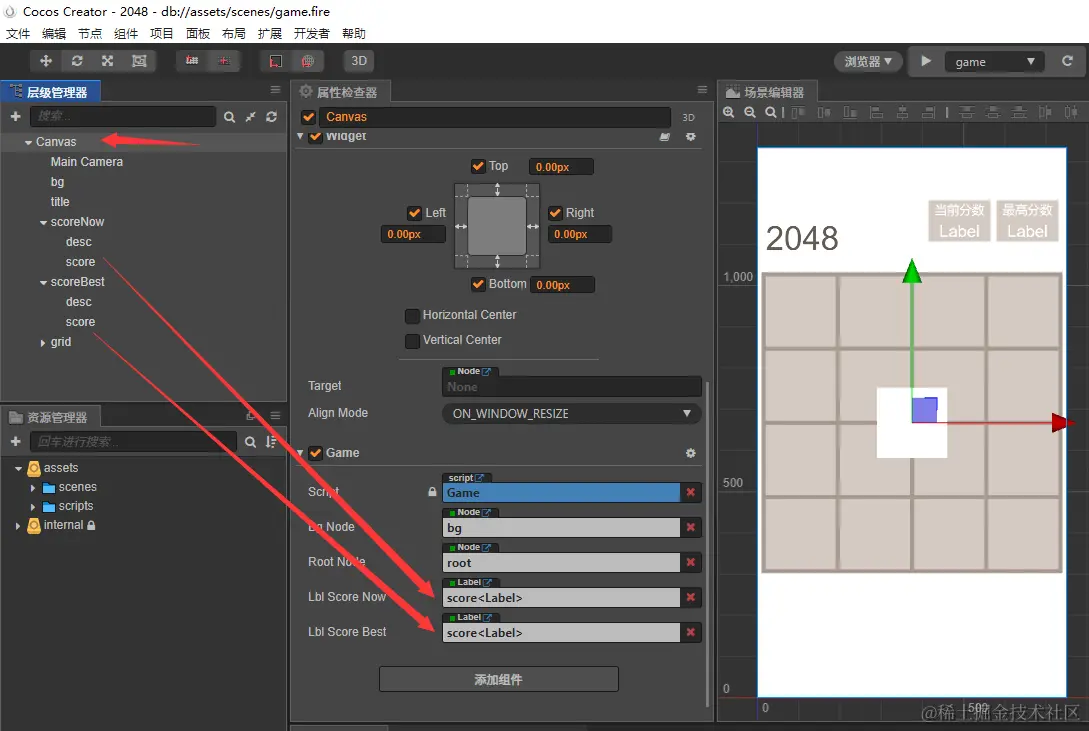Click the hierarchy search field

123,117
